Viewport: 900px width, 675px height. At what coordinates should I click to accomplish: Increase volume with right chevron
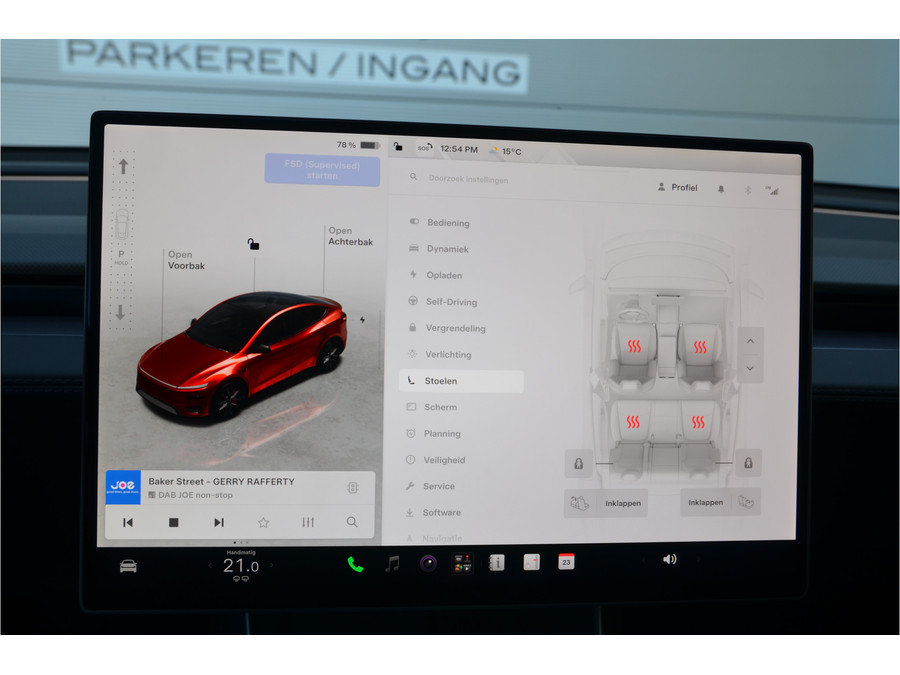[x=698, y=558]
